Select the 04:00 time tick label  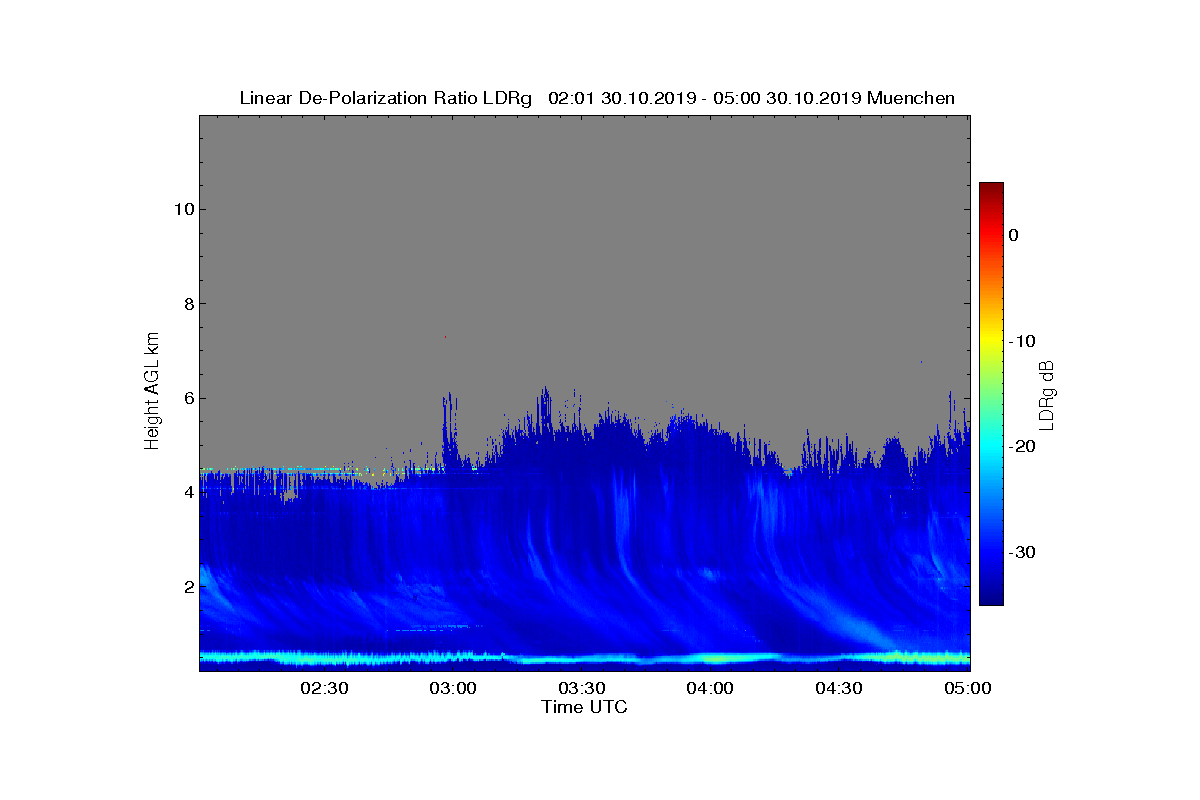711,688
